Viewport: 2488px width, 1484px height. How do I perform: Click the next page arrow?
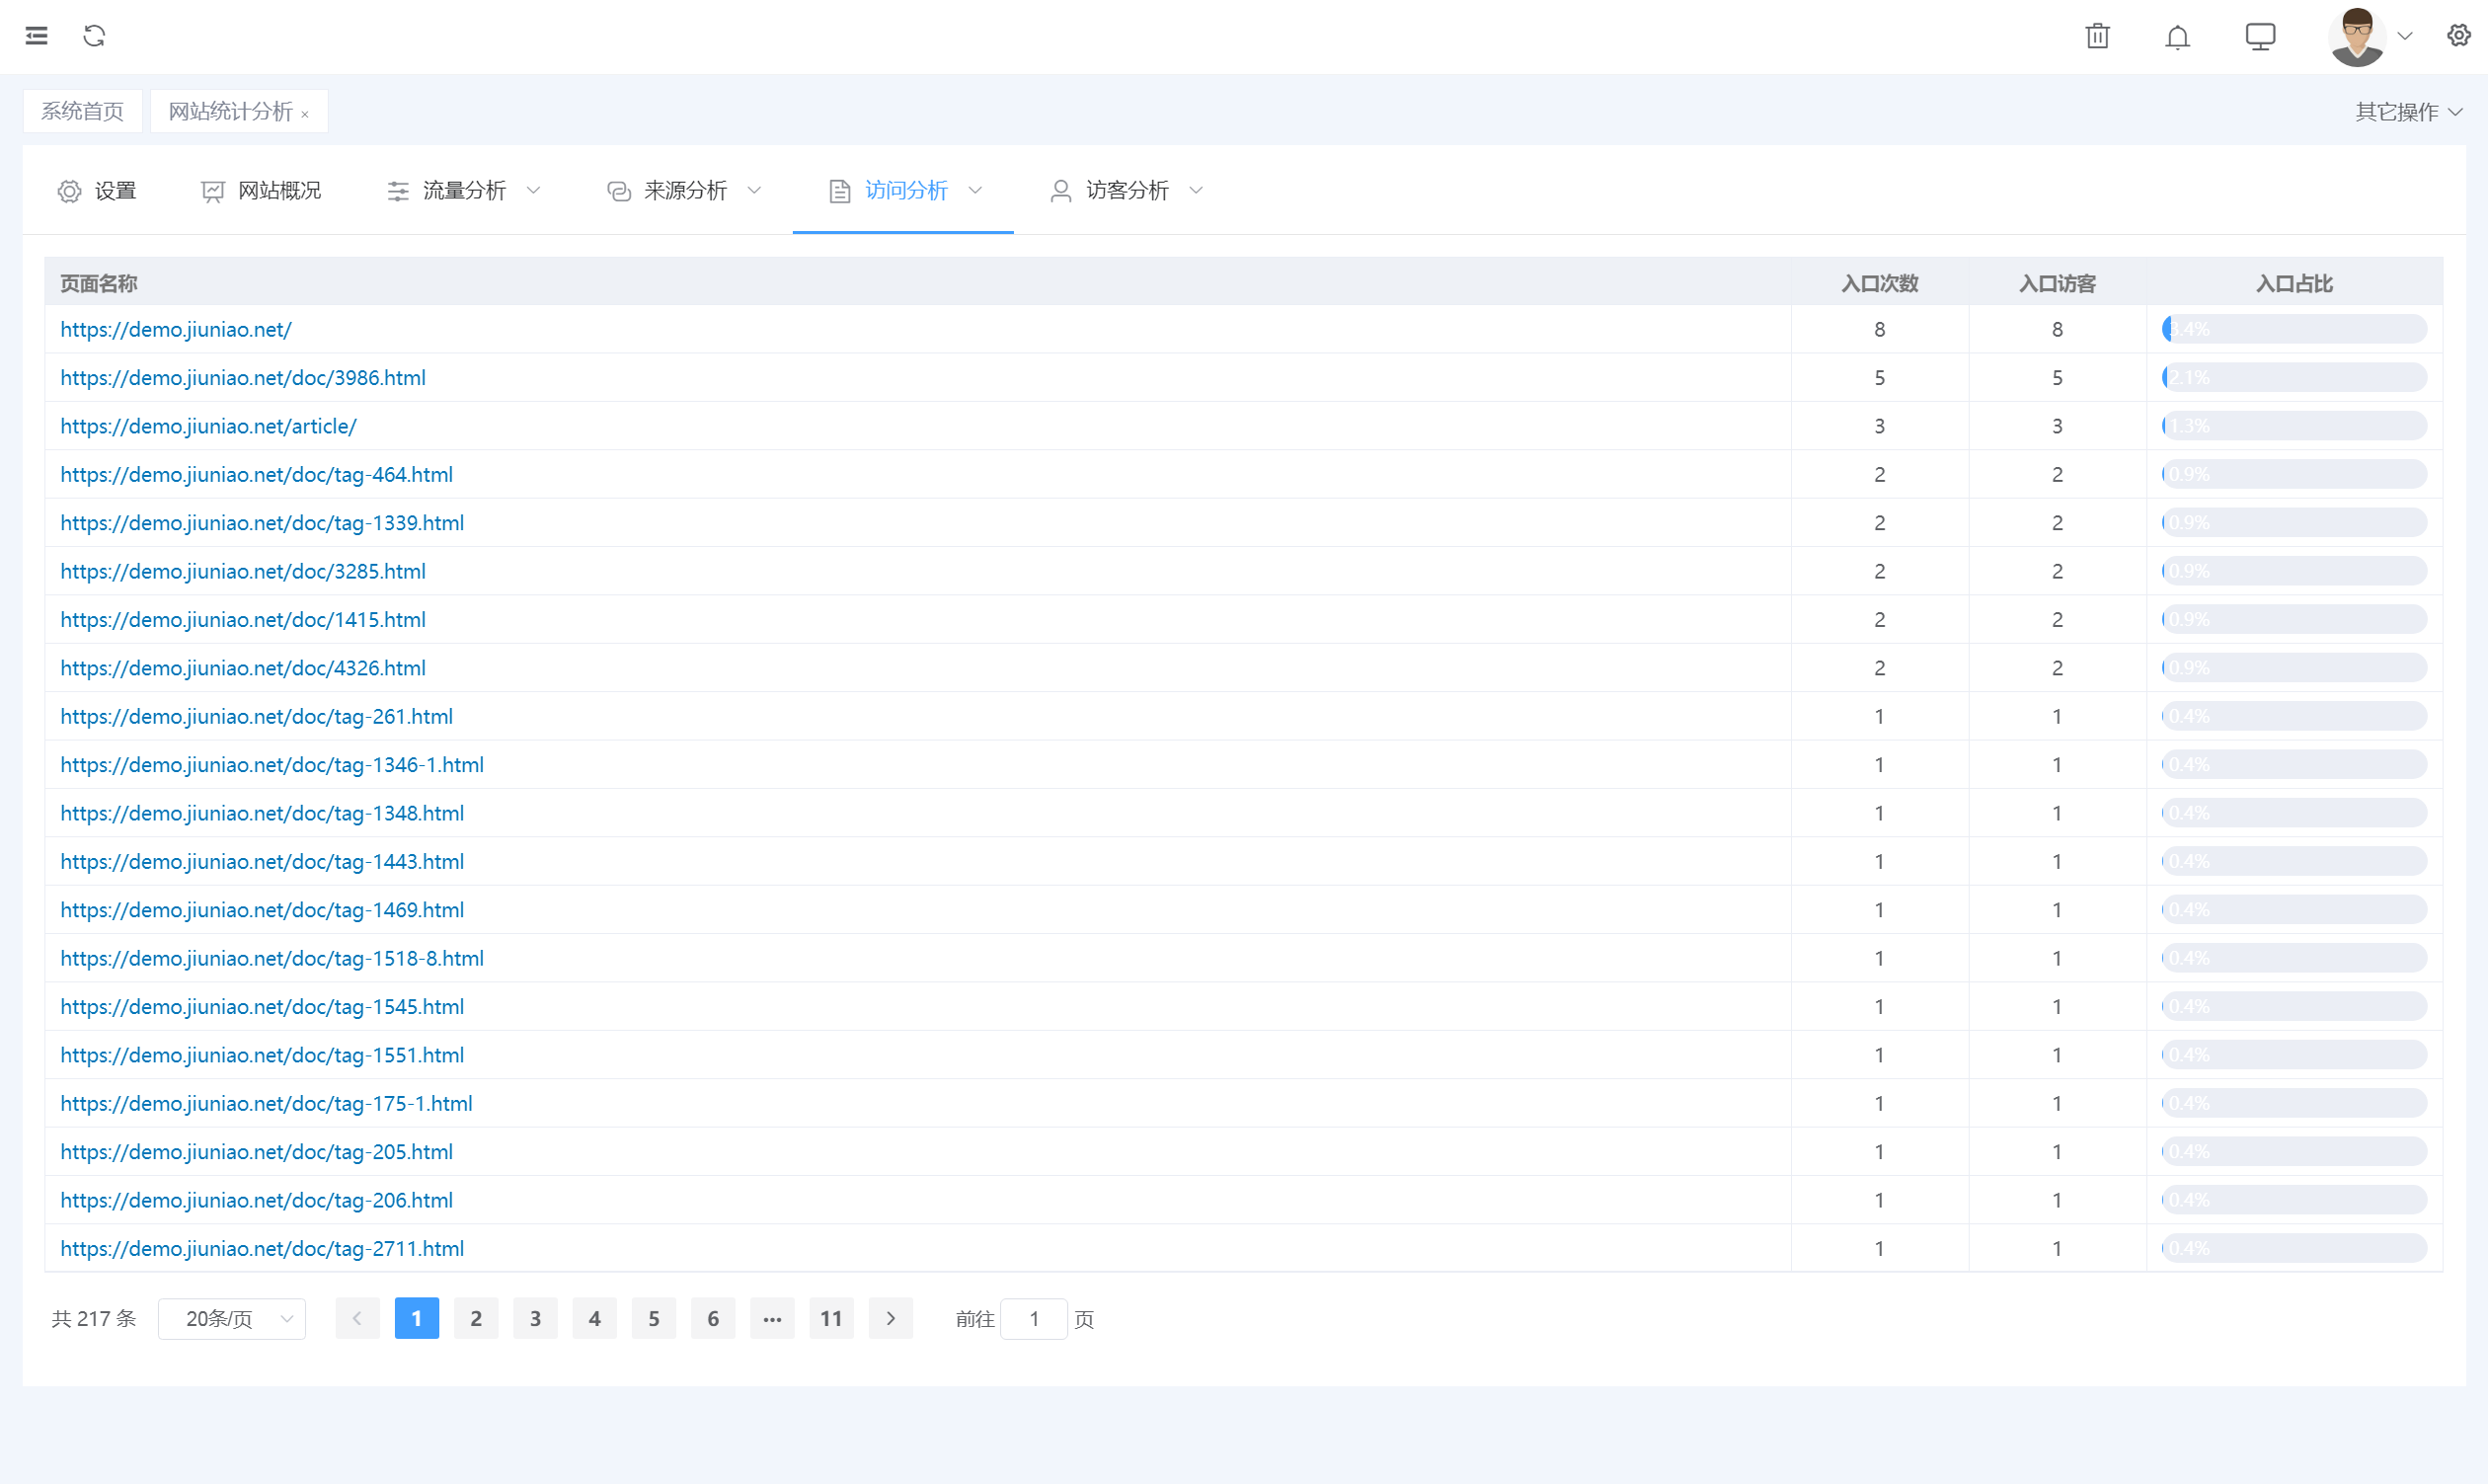click(x=890, y=1318)
